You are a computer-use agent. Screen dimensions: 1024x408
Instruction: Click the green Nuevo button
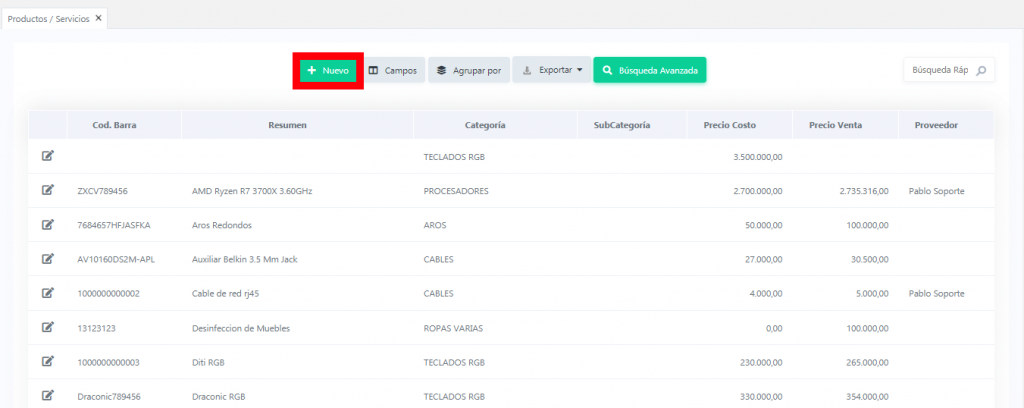tap(328, 70)
